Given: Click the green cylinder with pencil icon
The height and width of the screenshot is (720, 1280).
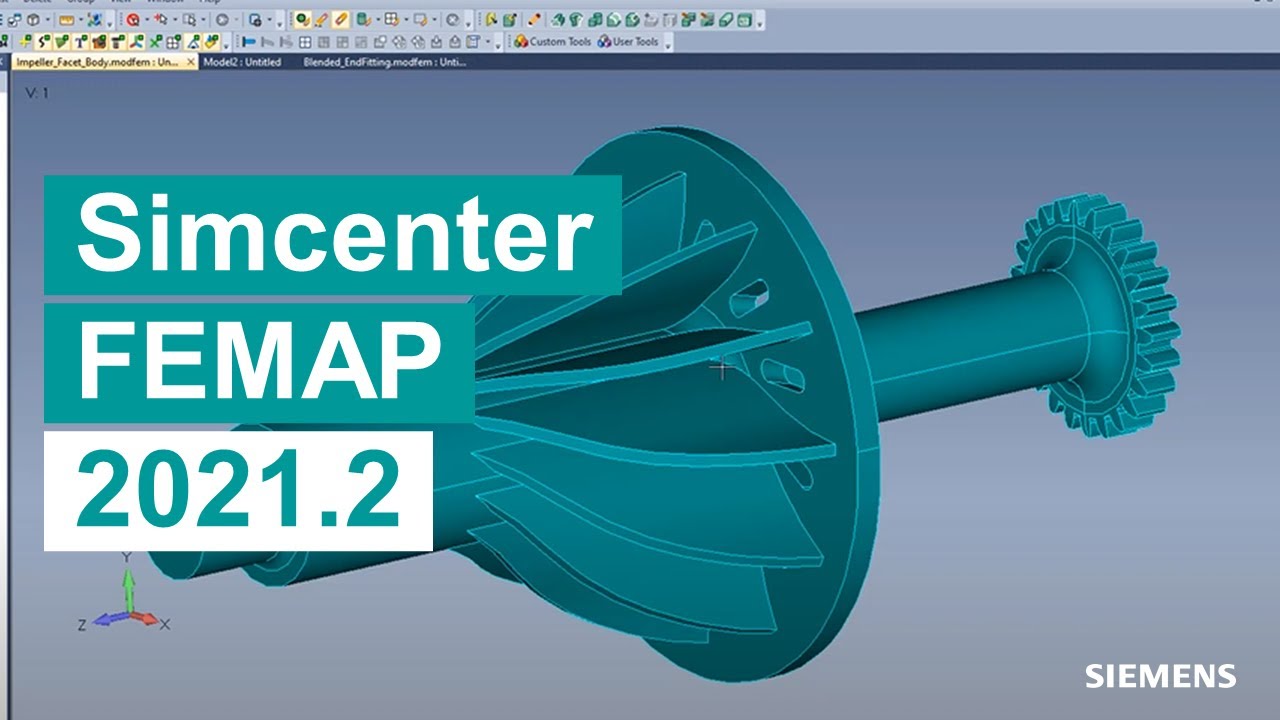Looking at the screenshot, I should (x=363, y=20).
